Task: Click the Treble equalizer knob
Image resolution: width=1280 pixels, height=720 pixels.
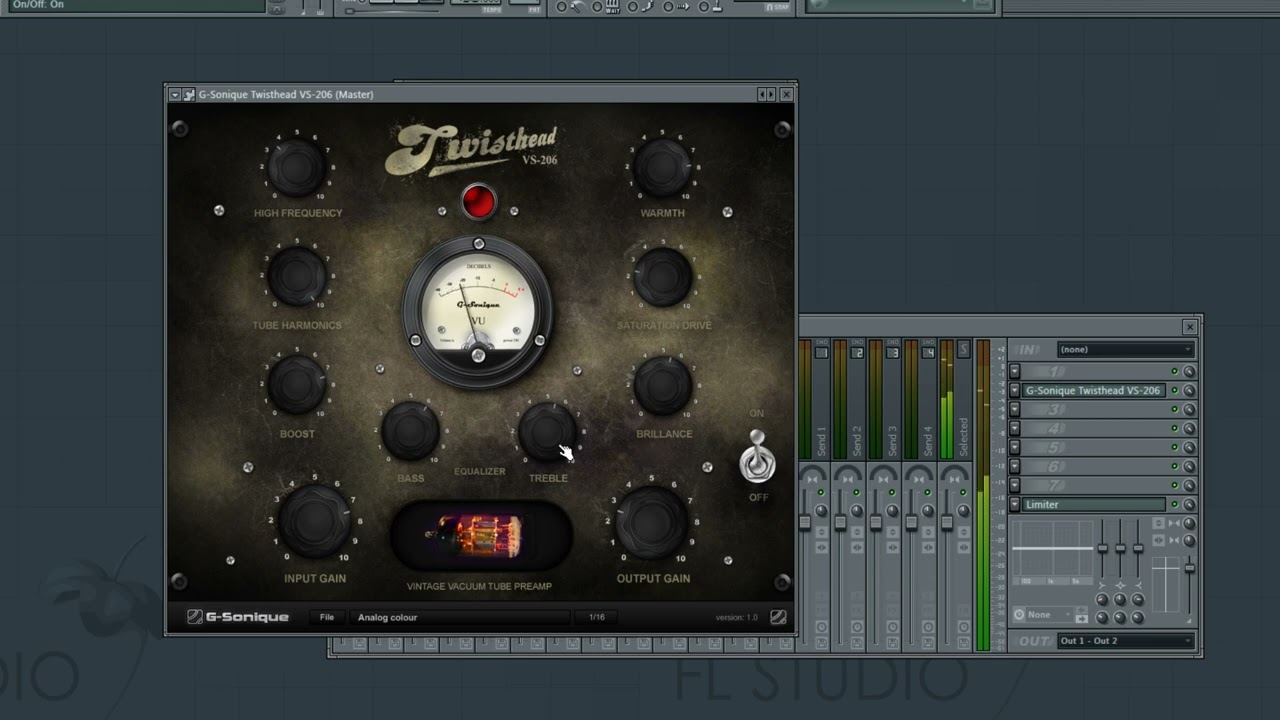Action: pyautogui.click(x=548, y=431)
